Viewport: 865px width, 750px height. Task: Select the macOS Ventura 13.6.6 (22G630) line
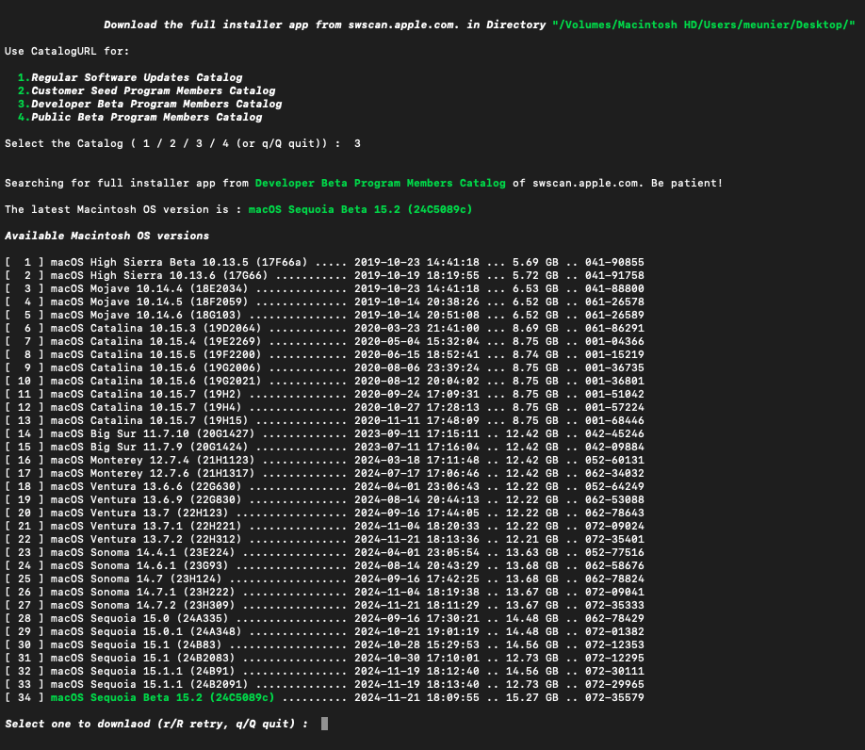324,487
